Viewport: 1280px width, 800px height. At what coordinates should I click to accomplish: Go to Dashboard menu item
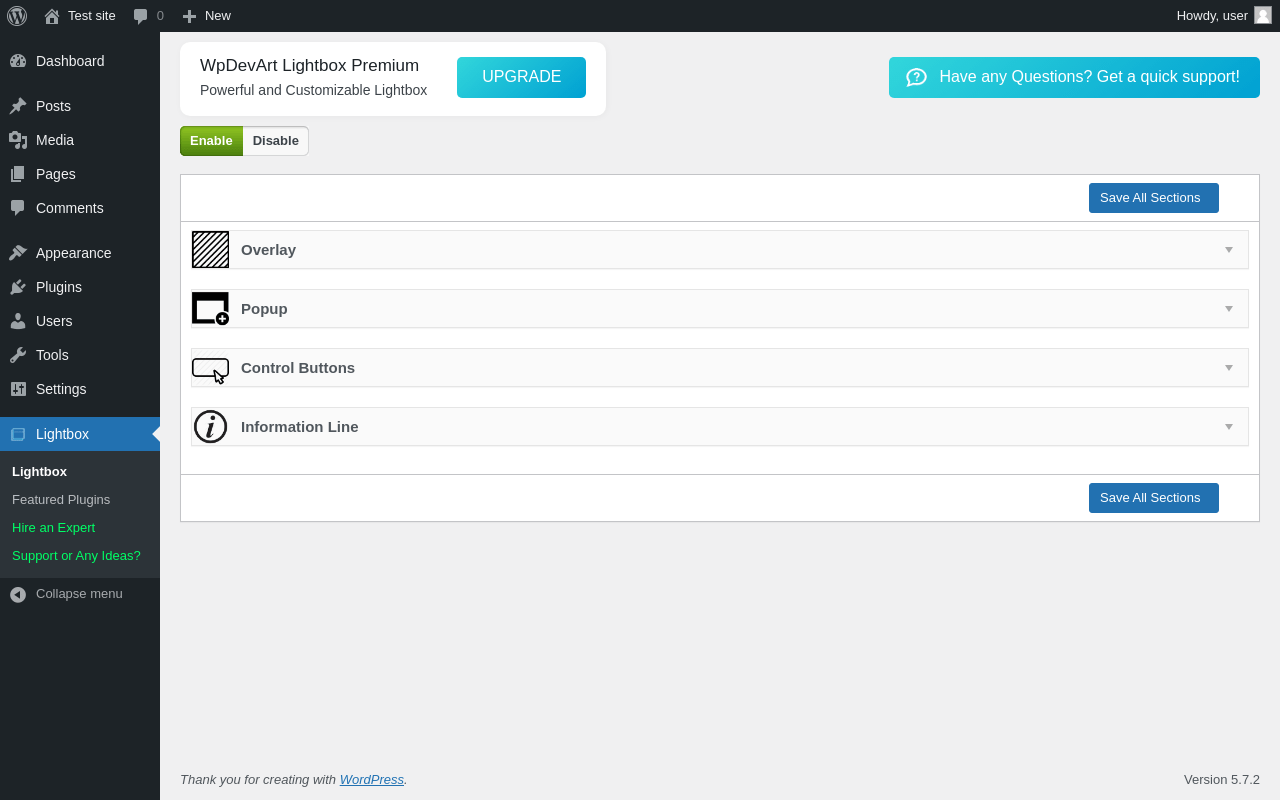[80, 61]
